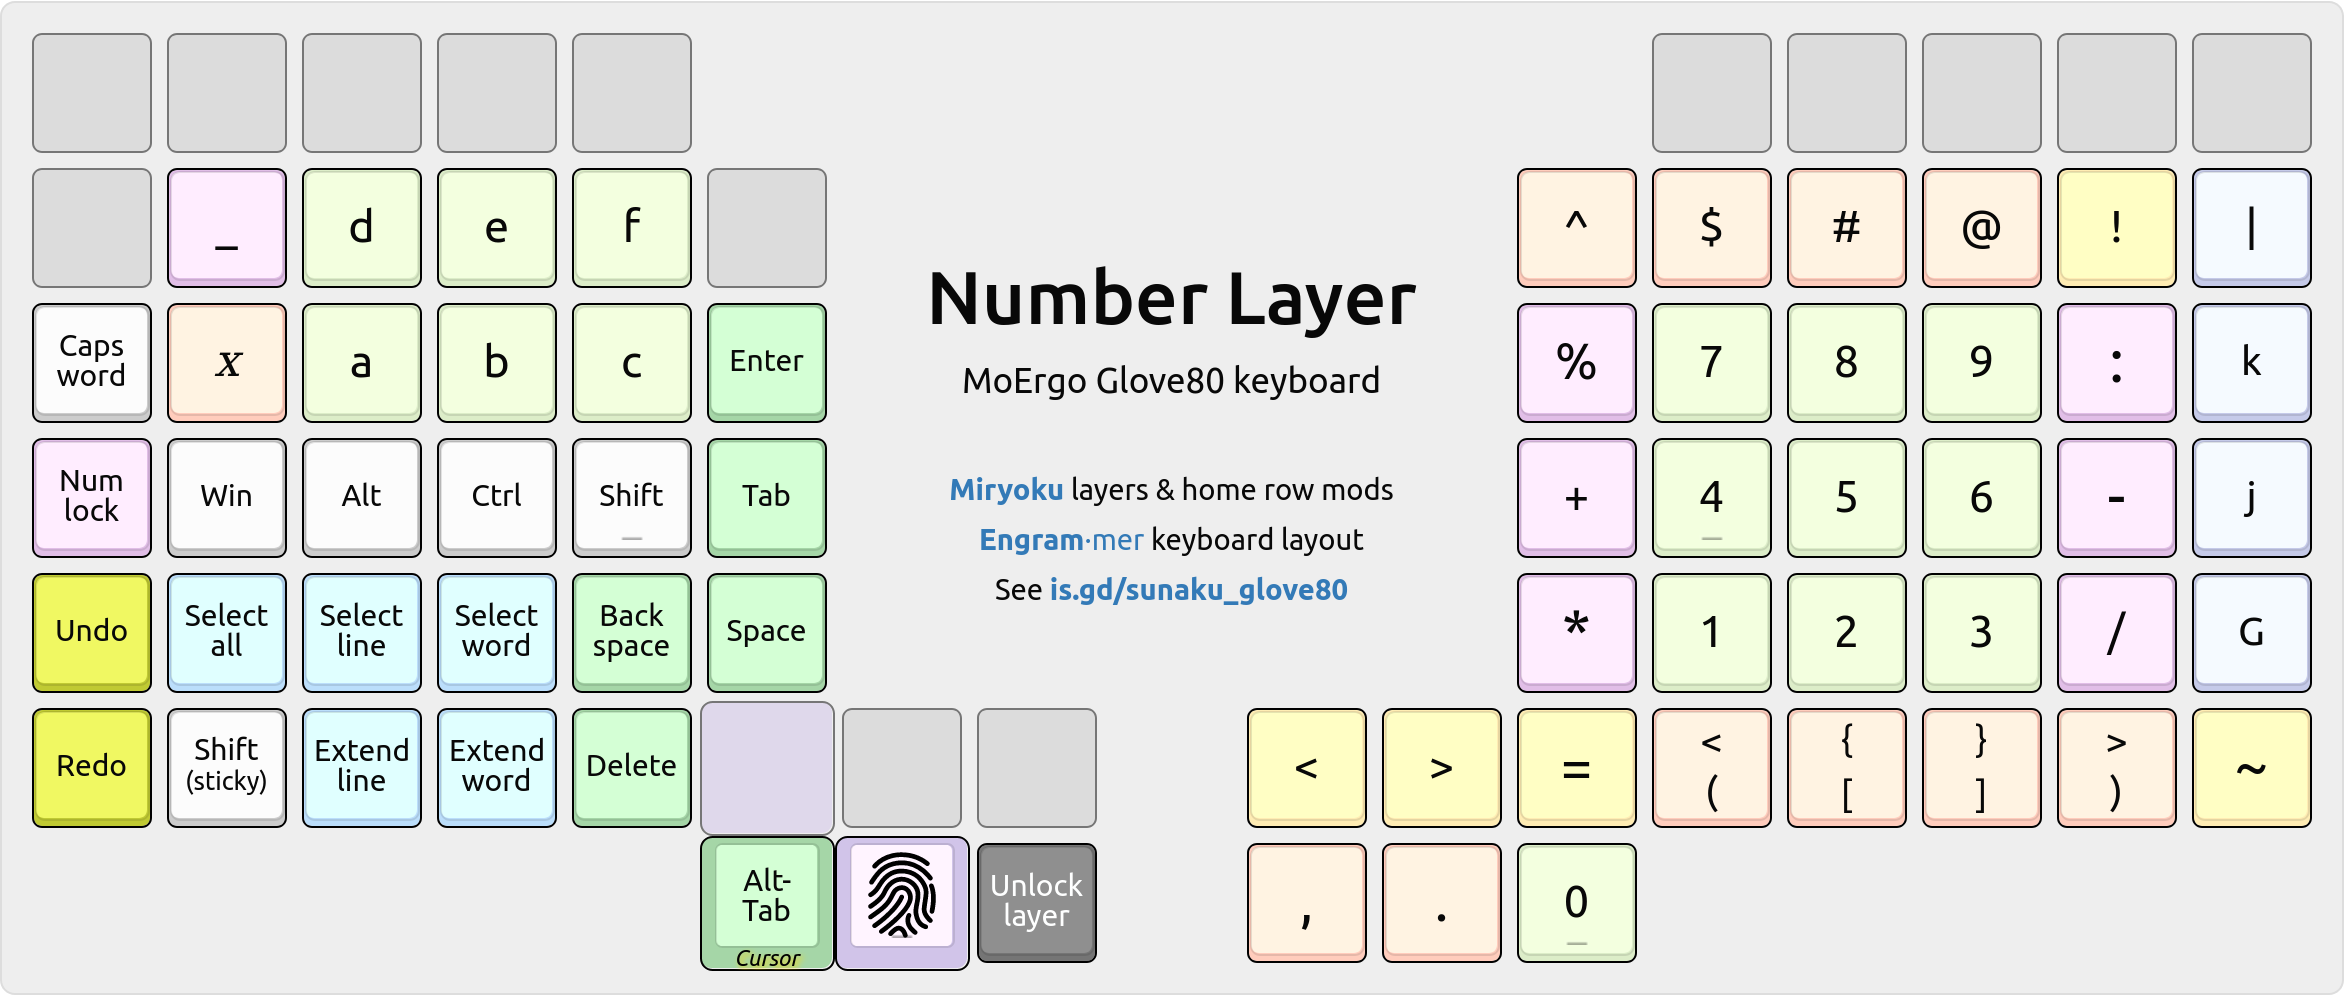
Task: Click the Shift (sticky) key
Action: (227, 768)
